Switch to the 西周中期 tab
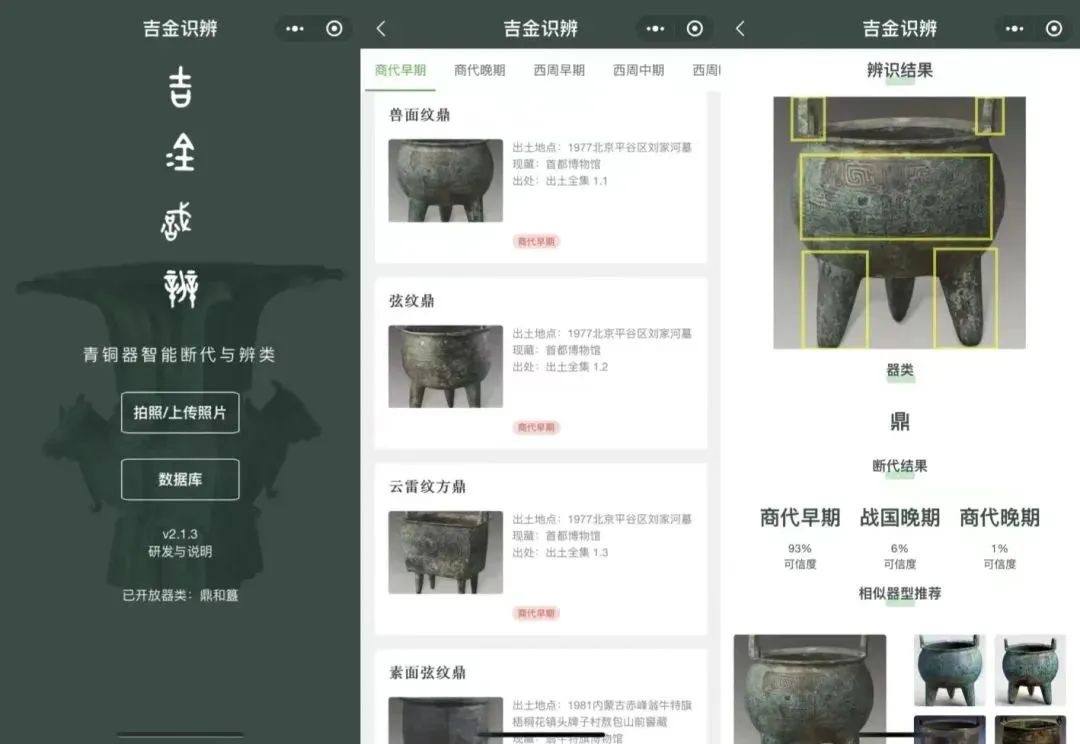The width and height of the screenshot is (1080, 744). (639, 70)
